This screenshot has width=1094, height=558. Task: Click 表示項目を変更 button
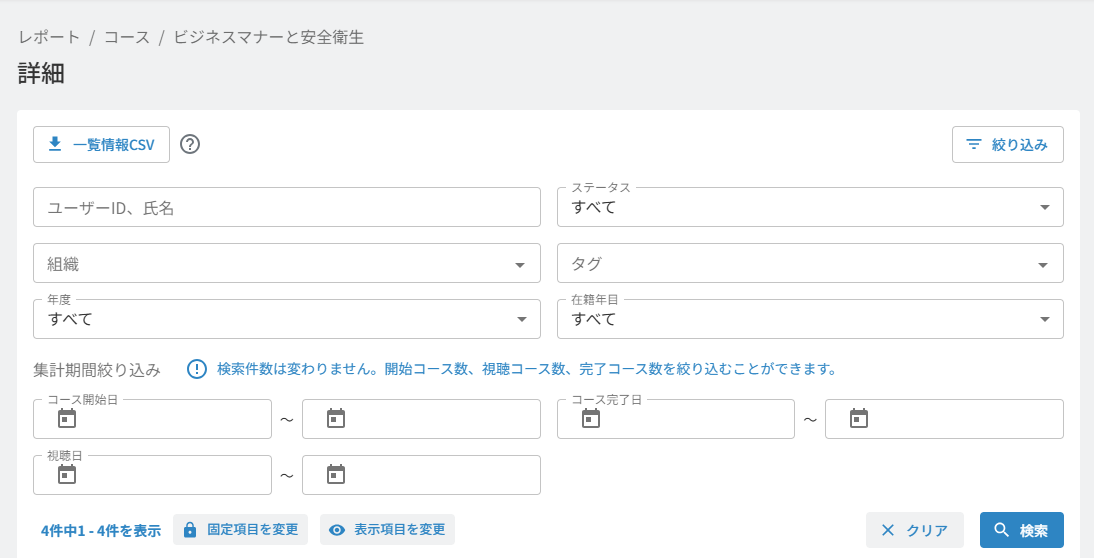[387, 529]
